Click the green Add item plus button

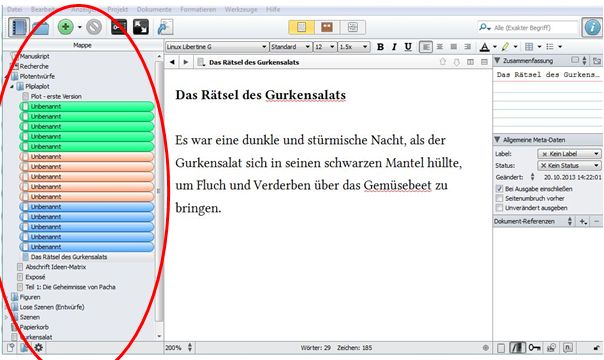pyautogui.click(x=65, y=27)
